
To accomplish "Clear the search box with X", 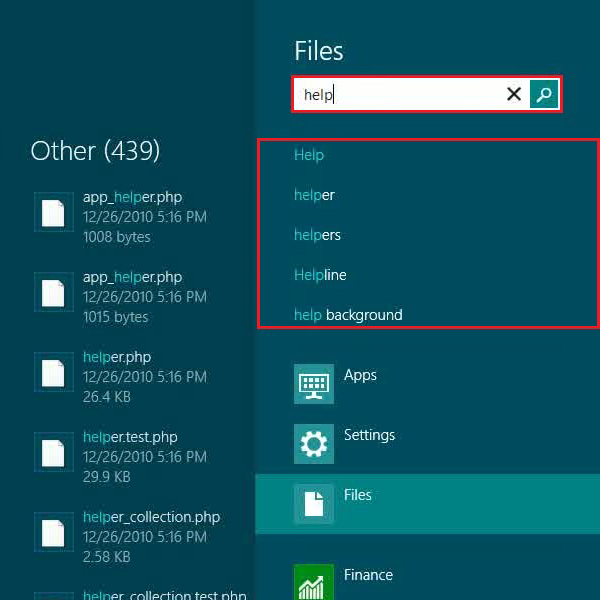I will pyautogui.click(x=514, y=94).
